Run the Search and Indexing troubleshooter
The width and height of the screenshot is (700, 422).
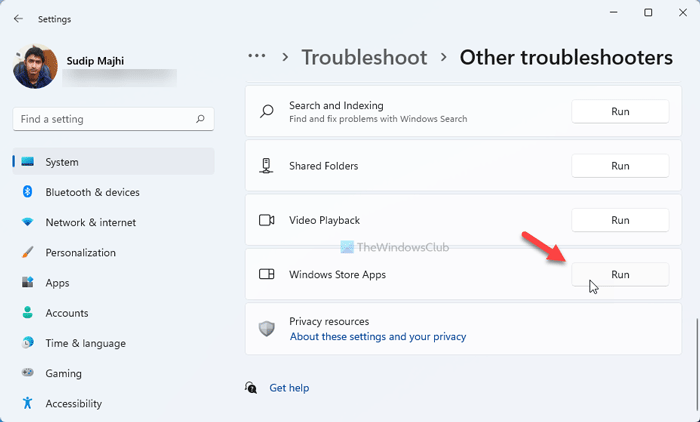click(x=620, y=112)
